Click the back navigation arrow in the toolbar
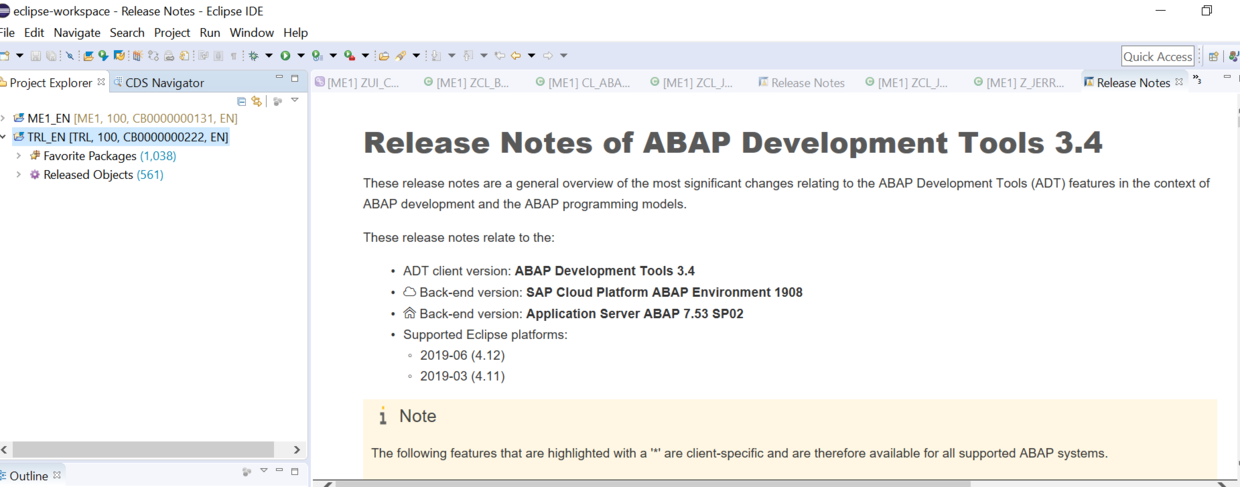Screen dimensions: 1240x487 point(516,56)
